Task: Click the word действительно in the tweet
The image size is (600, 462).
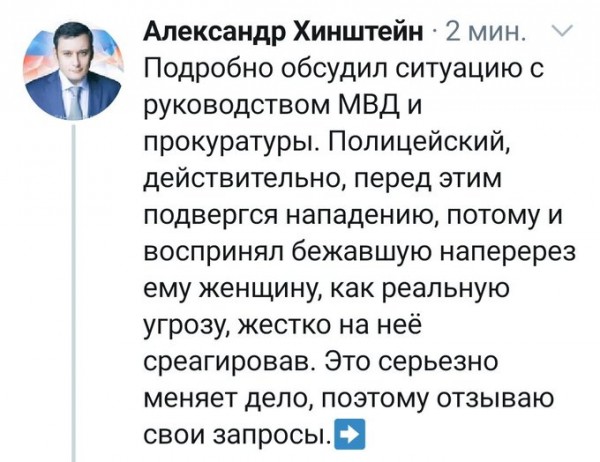Action: (x=246, y=180)
